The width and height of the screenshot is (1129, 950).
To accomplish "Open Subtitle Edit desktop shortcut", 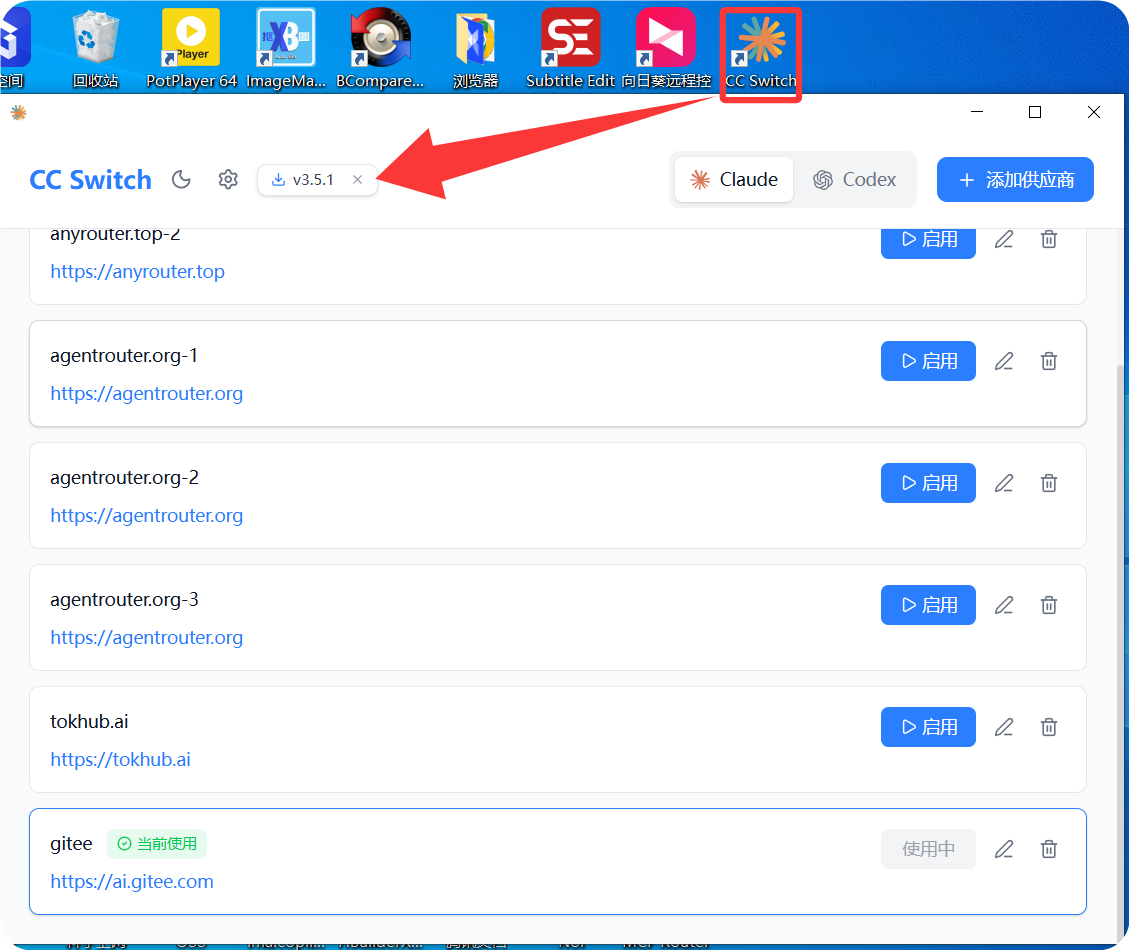I will (570, 49).
